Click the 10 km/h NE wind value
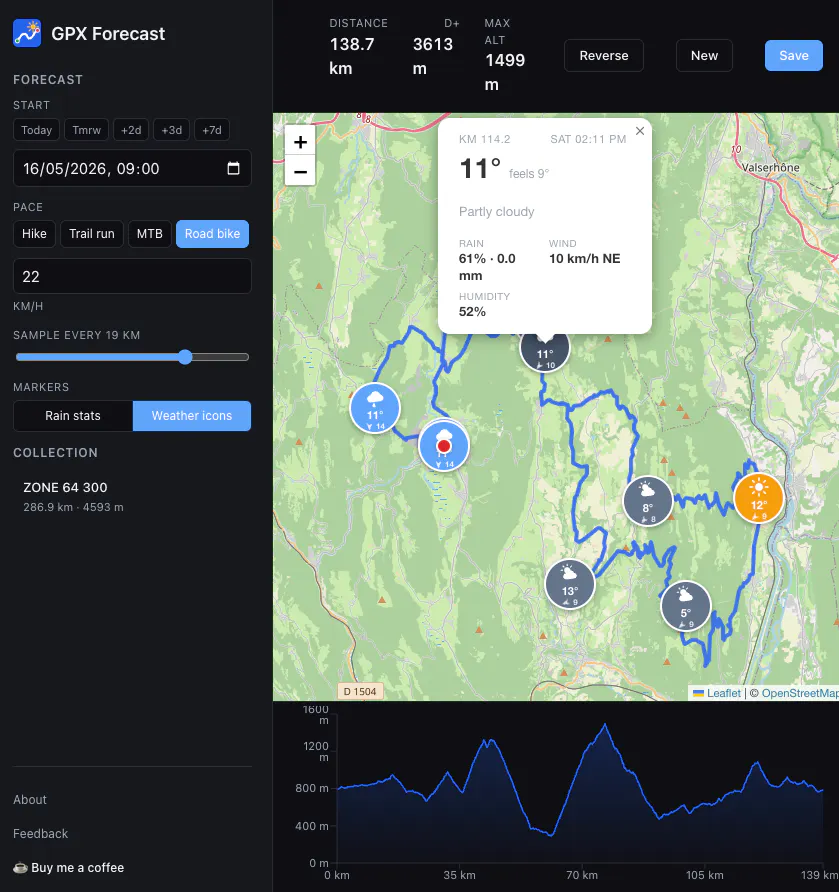This screenshot has width=839, height=892. tap(585, 259)
